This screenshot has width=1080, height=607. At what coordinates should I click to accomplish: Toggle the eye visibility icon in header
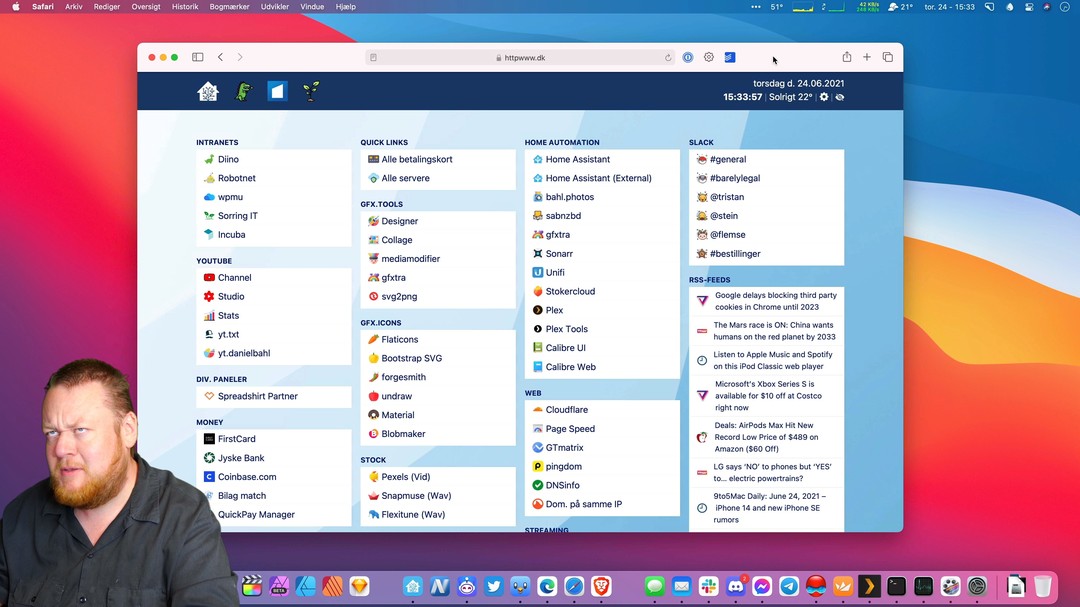[839, 97]
